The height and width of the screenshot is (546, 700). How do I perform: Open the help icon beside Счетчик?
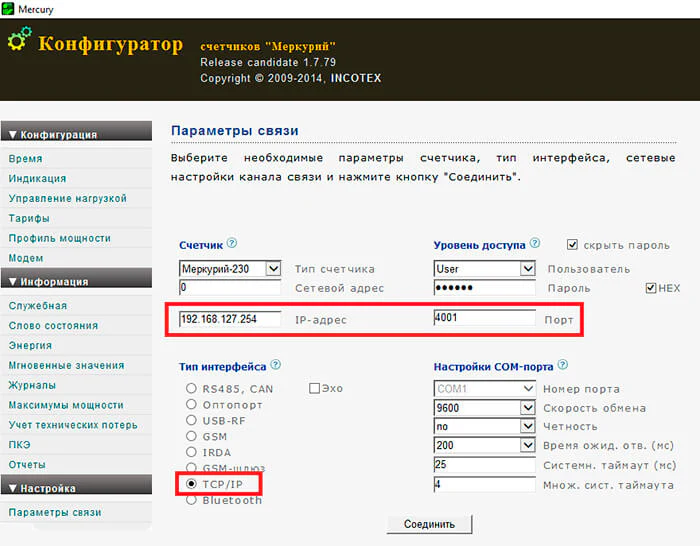(x=232, y=243)
